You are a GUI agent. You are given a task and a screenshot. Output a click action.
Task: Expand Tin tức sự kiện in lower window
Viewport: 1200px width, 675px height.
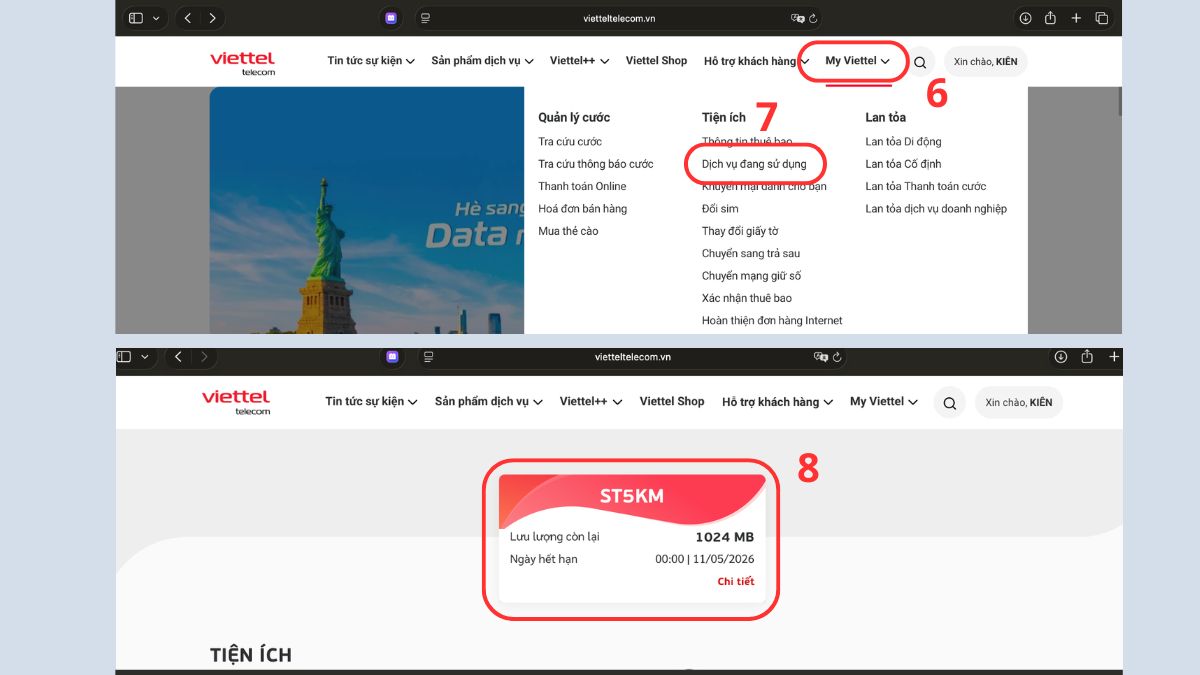coord(370,402)
